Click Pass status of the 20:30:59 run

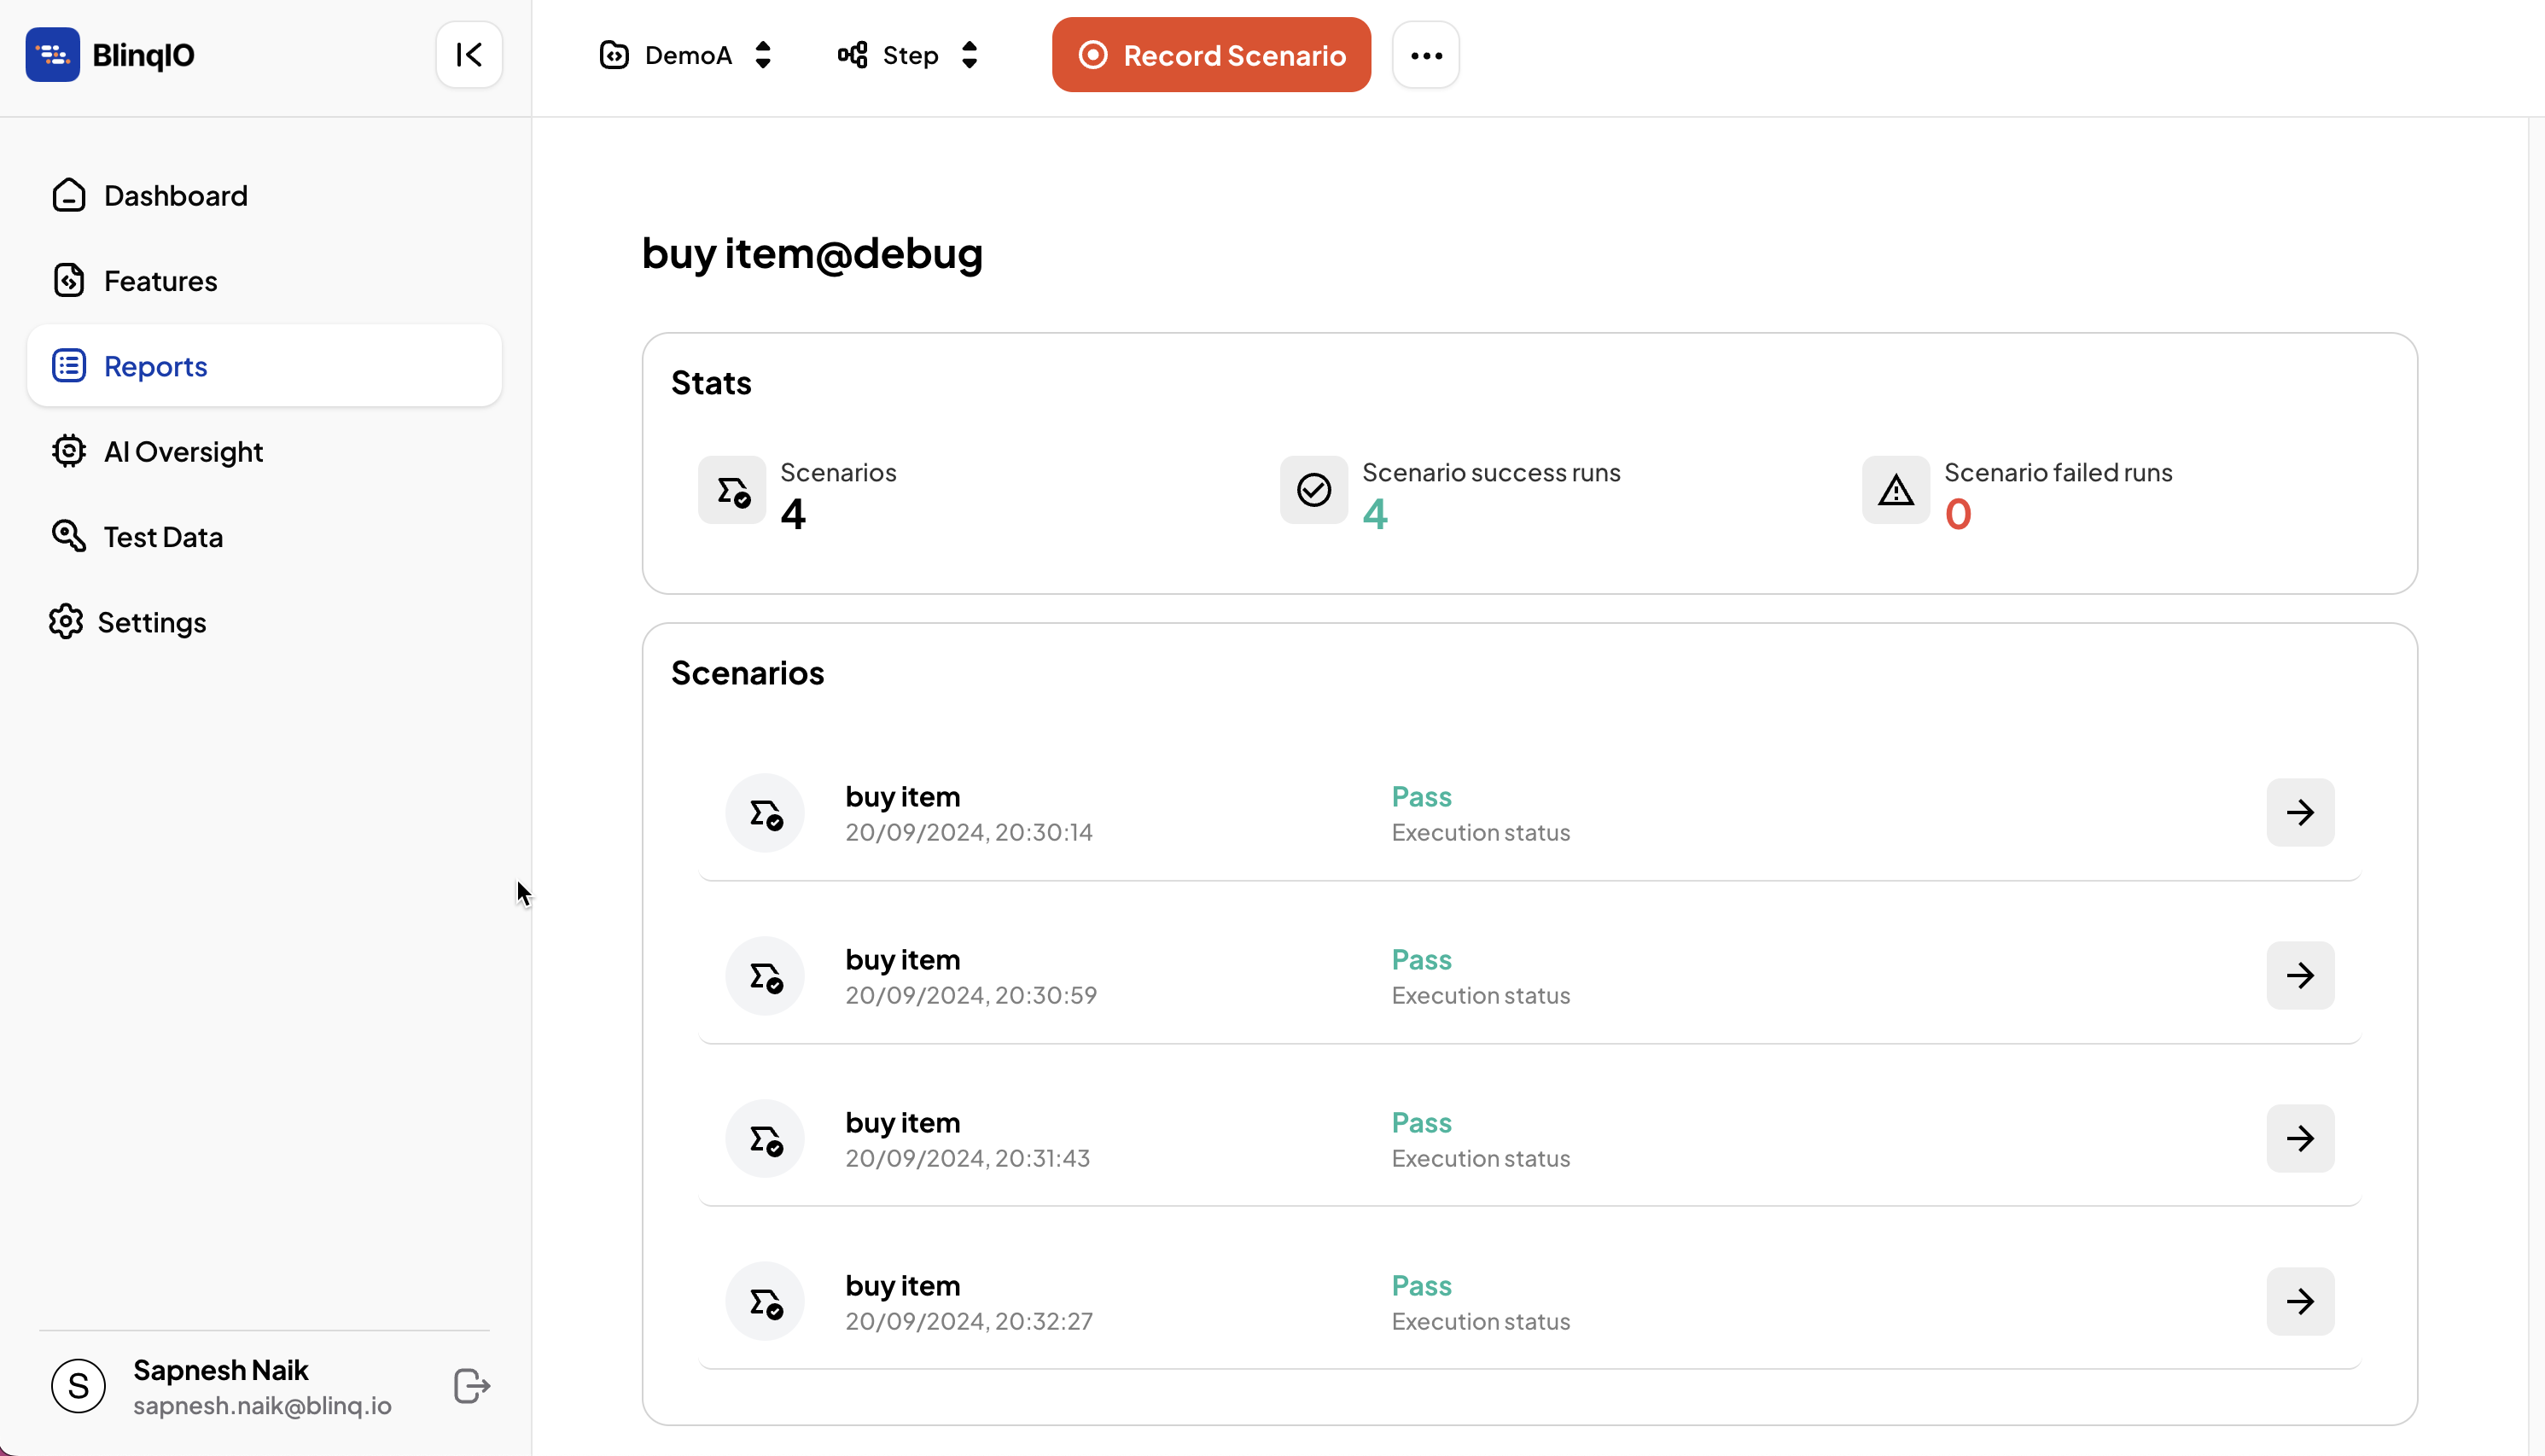coord(1421,960)
